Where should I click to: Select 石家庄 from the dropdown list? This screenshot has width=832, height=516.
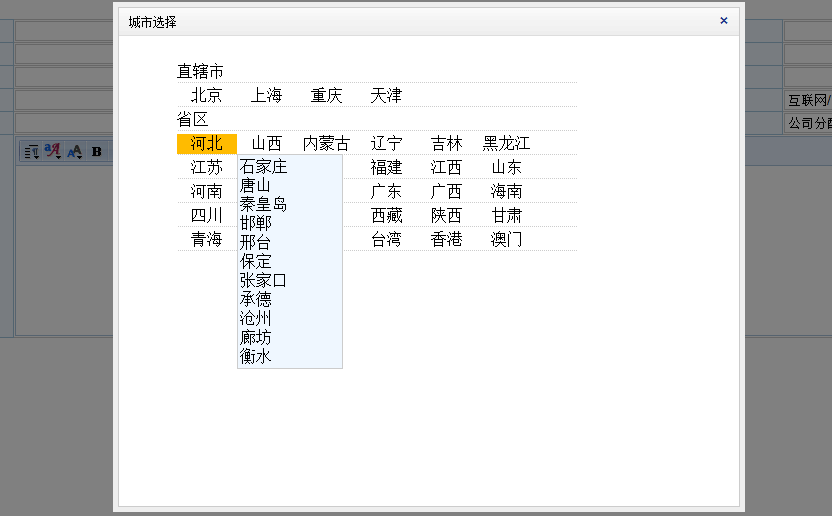[264, 167]
